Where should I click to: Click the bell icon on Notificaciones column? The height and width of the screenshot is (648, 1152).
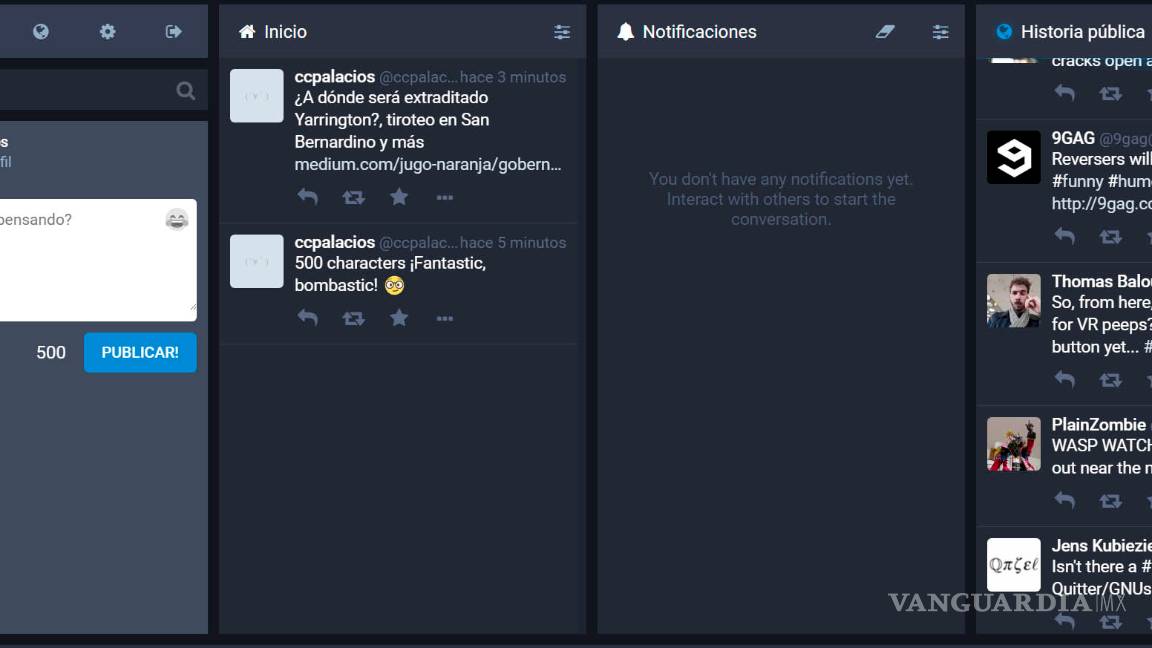pos(624,31)
